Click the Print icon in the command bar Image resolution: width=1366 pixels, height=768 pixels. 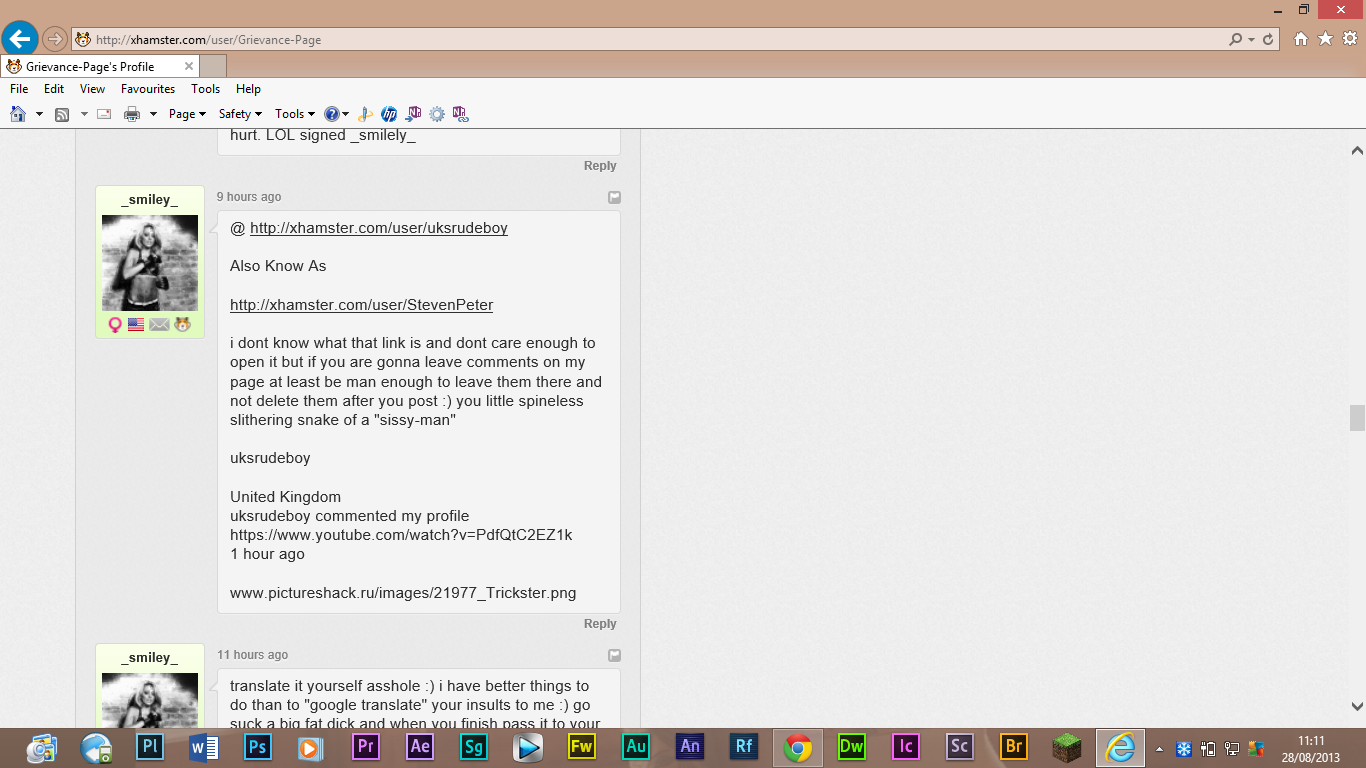point(132,114)
